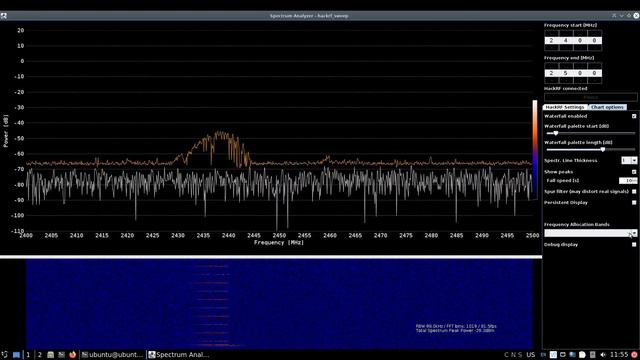Launch Firefox from the taskbar
This screenshot has width=640, height=360.
click(x=73, y=355)
